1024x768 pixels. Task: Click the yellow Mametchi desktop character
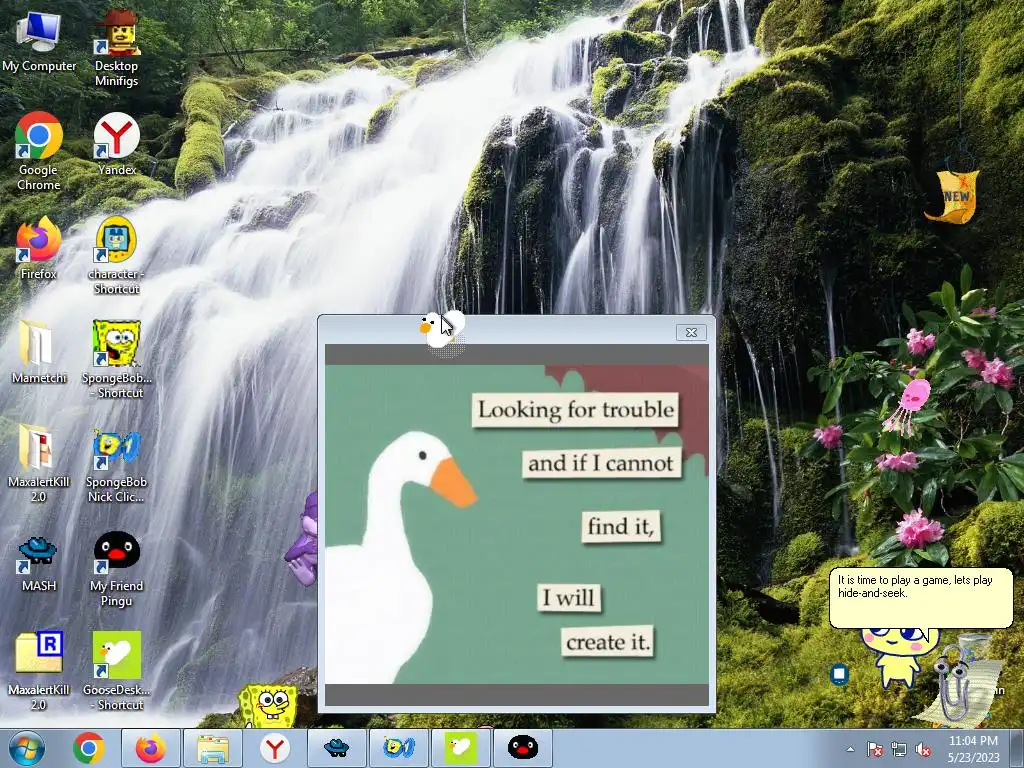[x=898, y=656]
